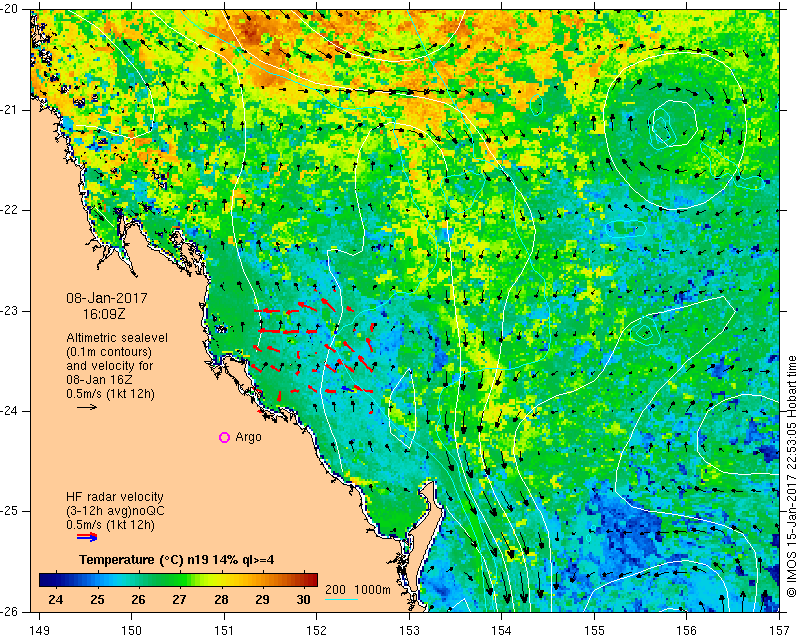Click the 'Altimetric sealevel' legend line
The height and width of the screenshot is (640, 800).
[x=117, y=338]
